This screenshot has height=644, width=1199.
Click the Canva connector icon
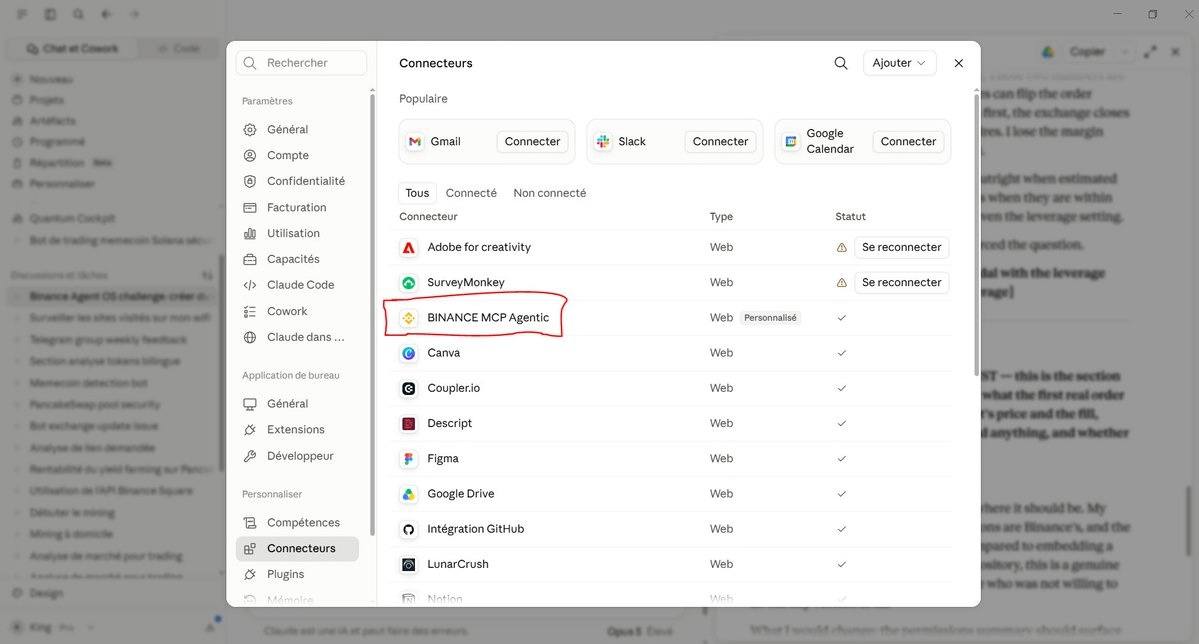[409, 353]
